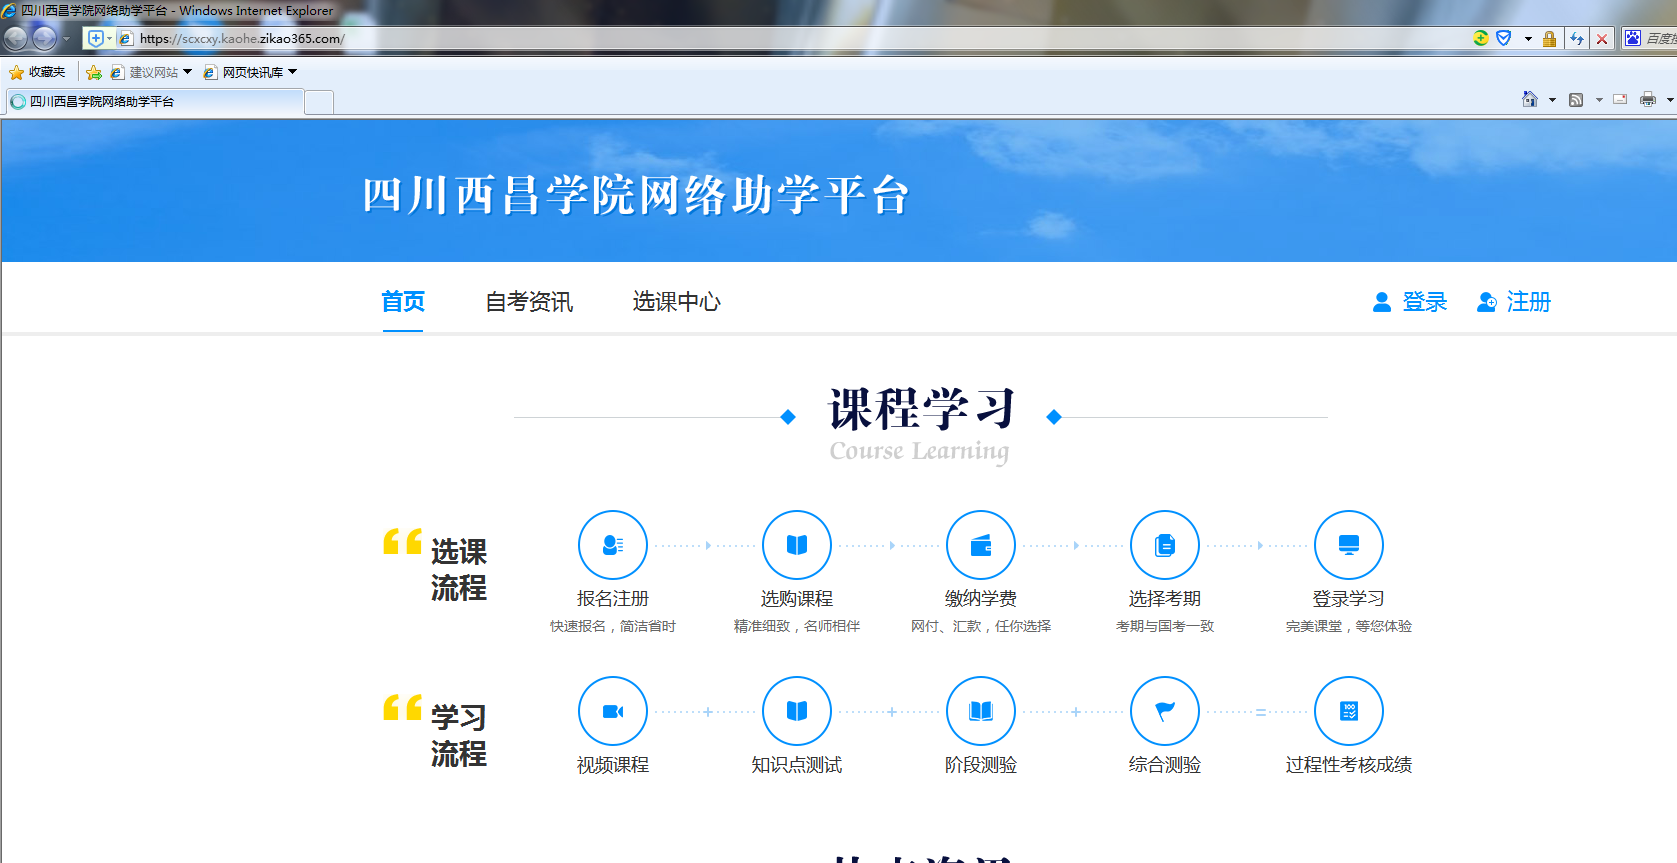
Task: Click the 综合测验 flag icon
Action: [1165, 711]
